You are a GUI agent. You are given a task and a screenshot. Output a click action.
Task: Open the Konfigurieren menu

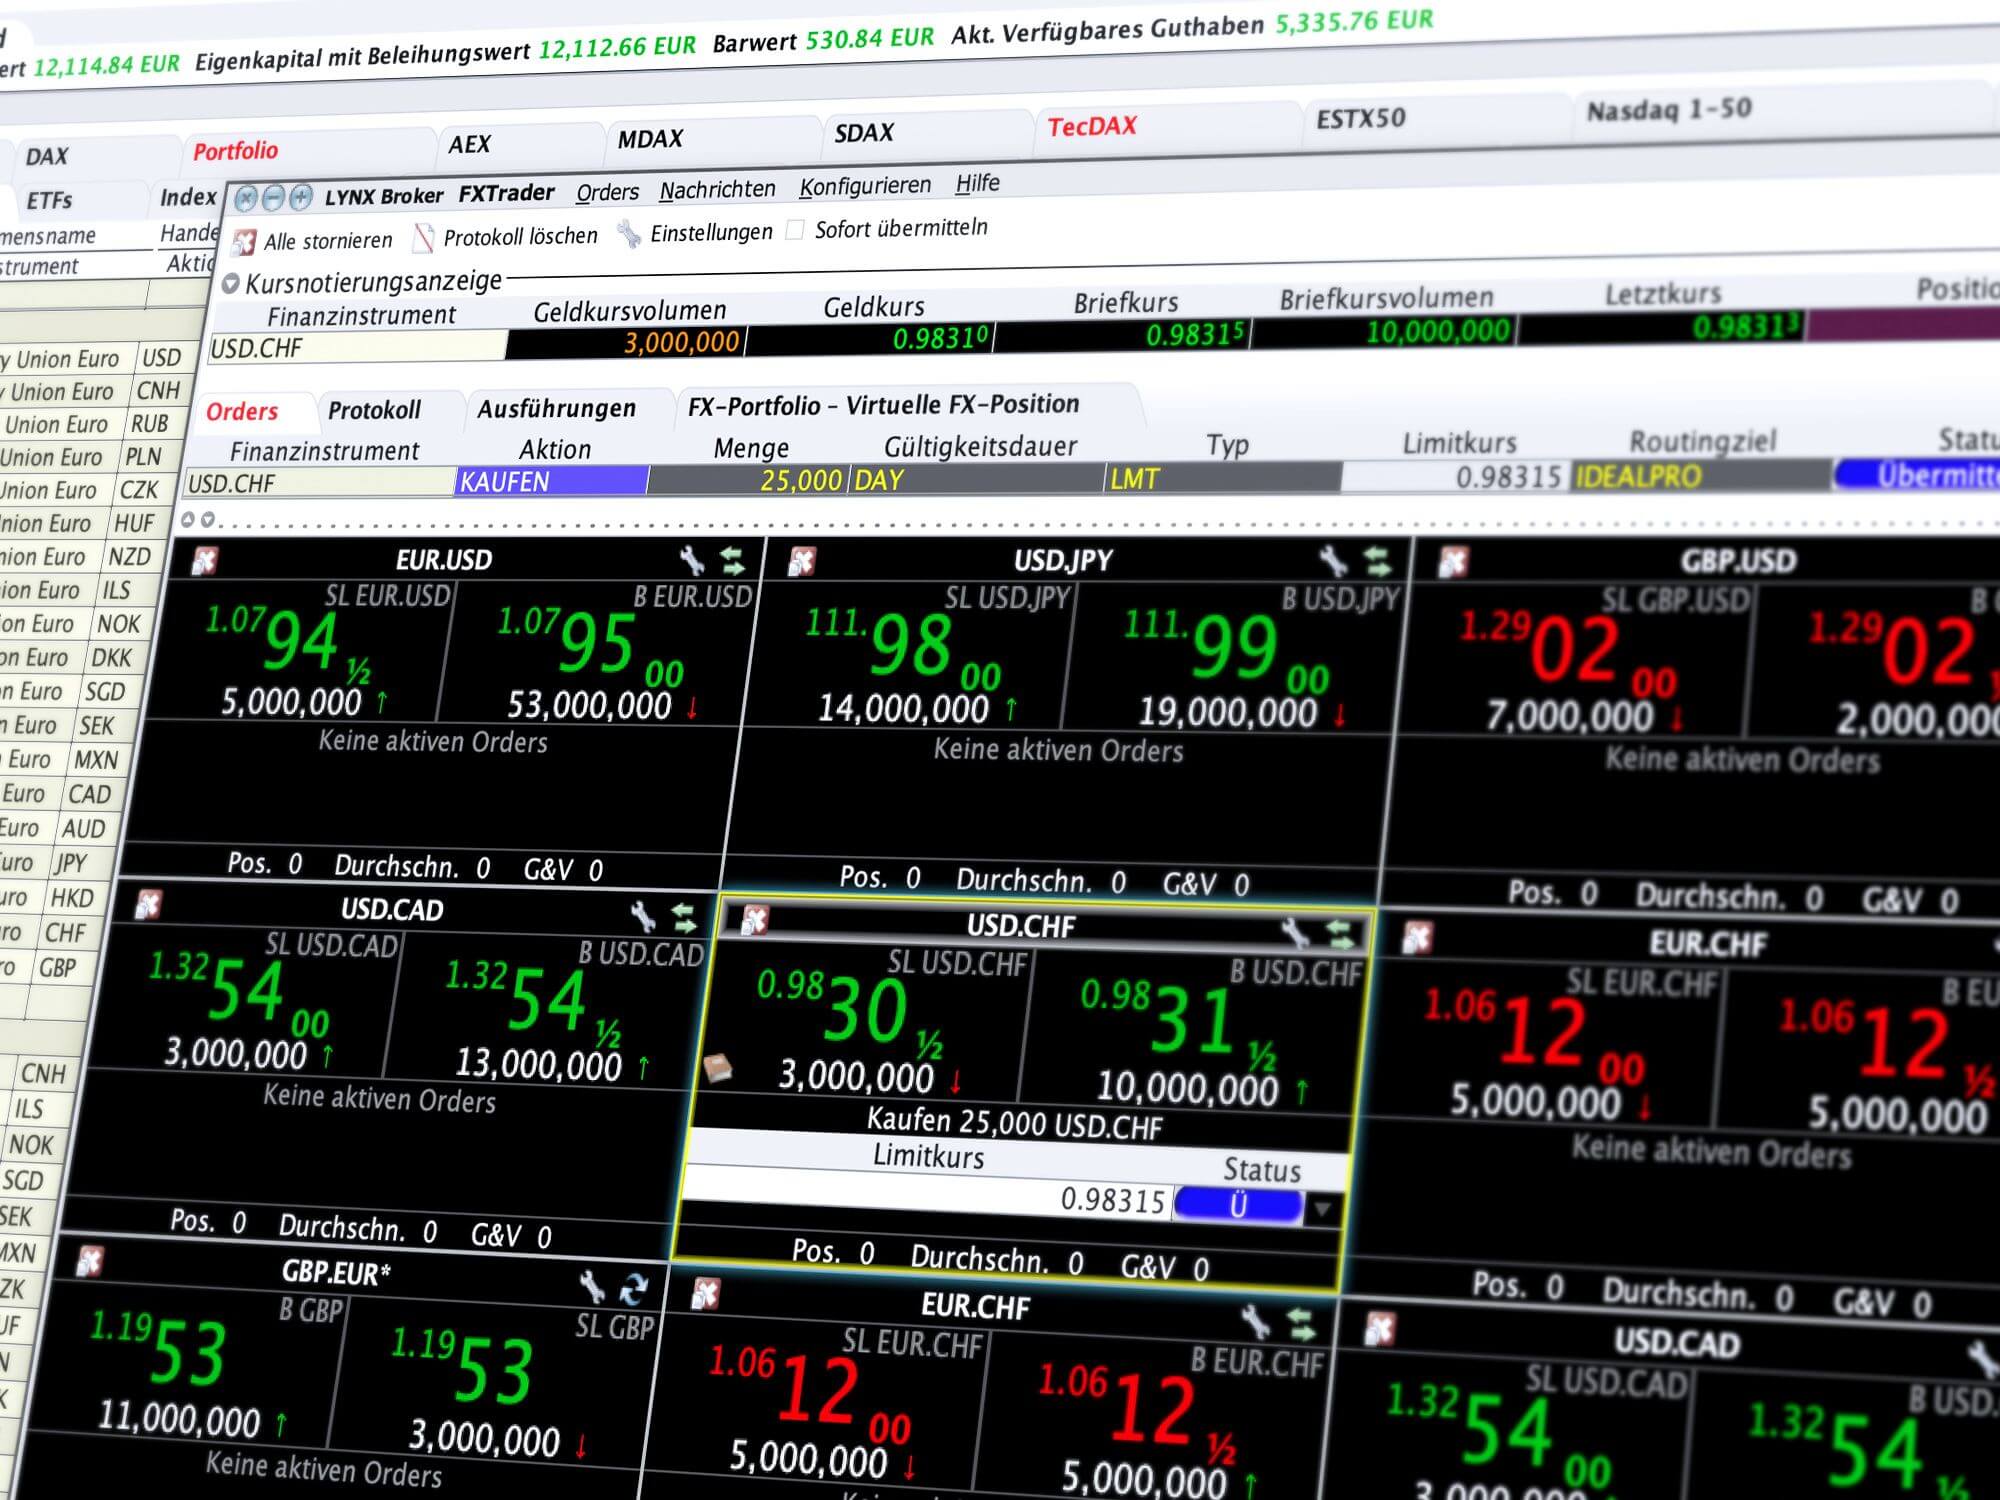[x=866, y=188]
